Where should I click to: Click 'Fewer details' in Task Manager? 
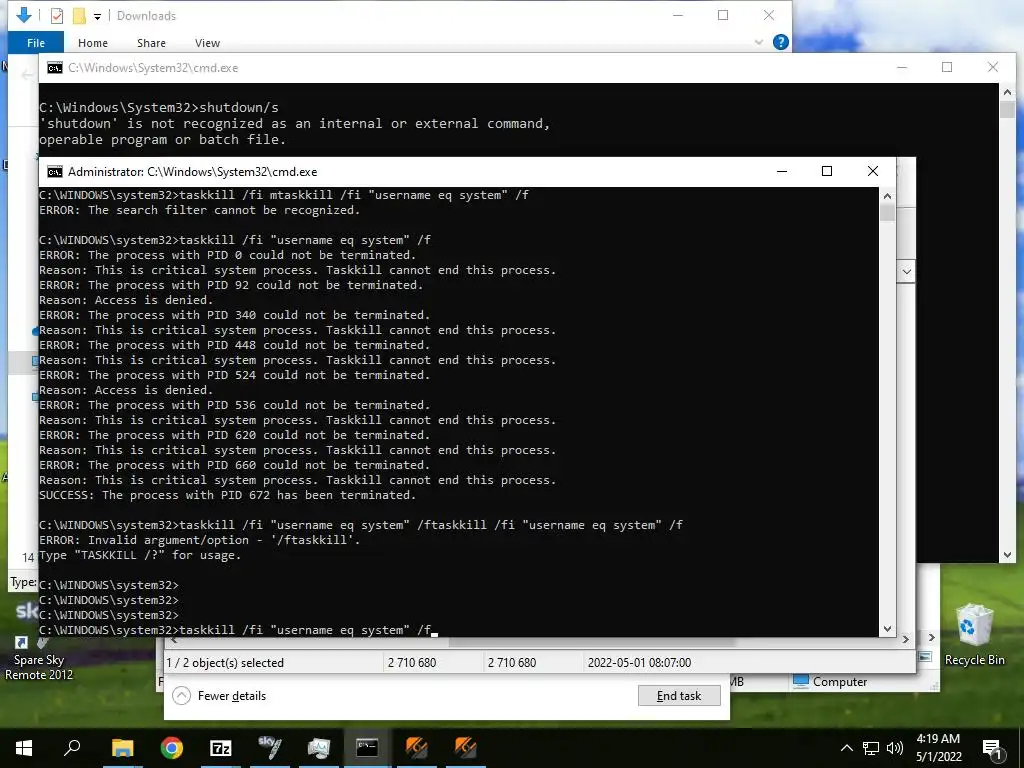pos(219,696)
